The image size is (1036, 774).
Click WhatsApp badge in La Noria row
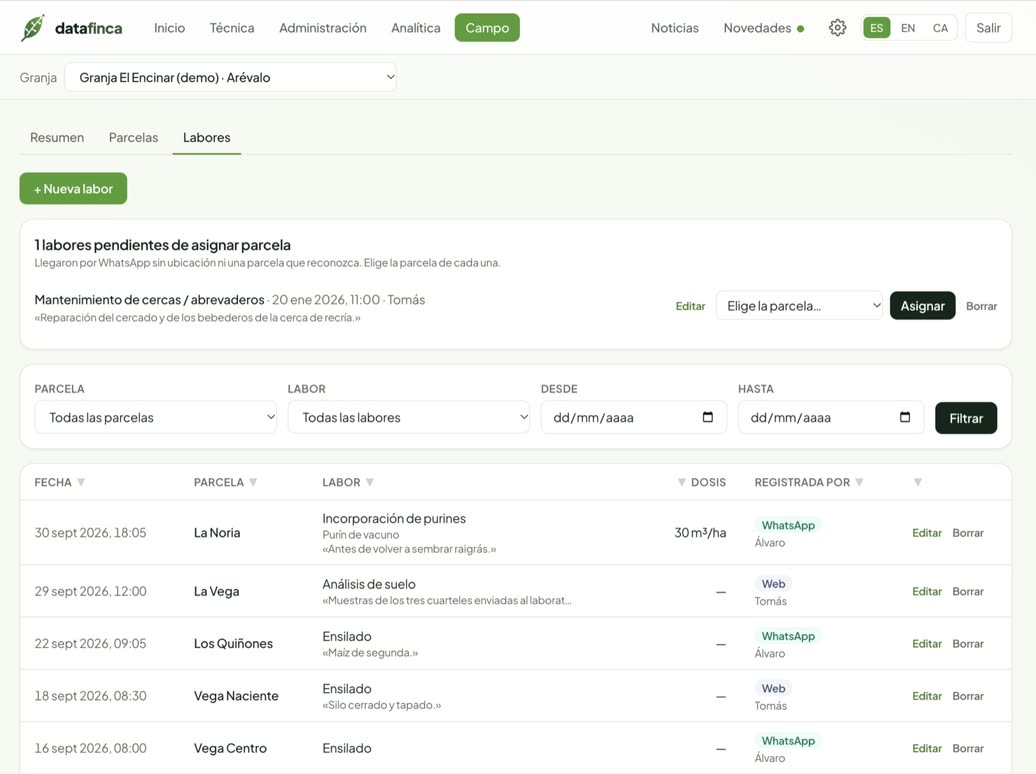click(788, 525)
